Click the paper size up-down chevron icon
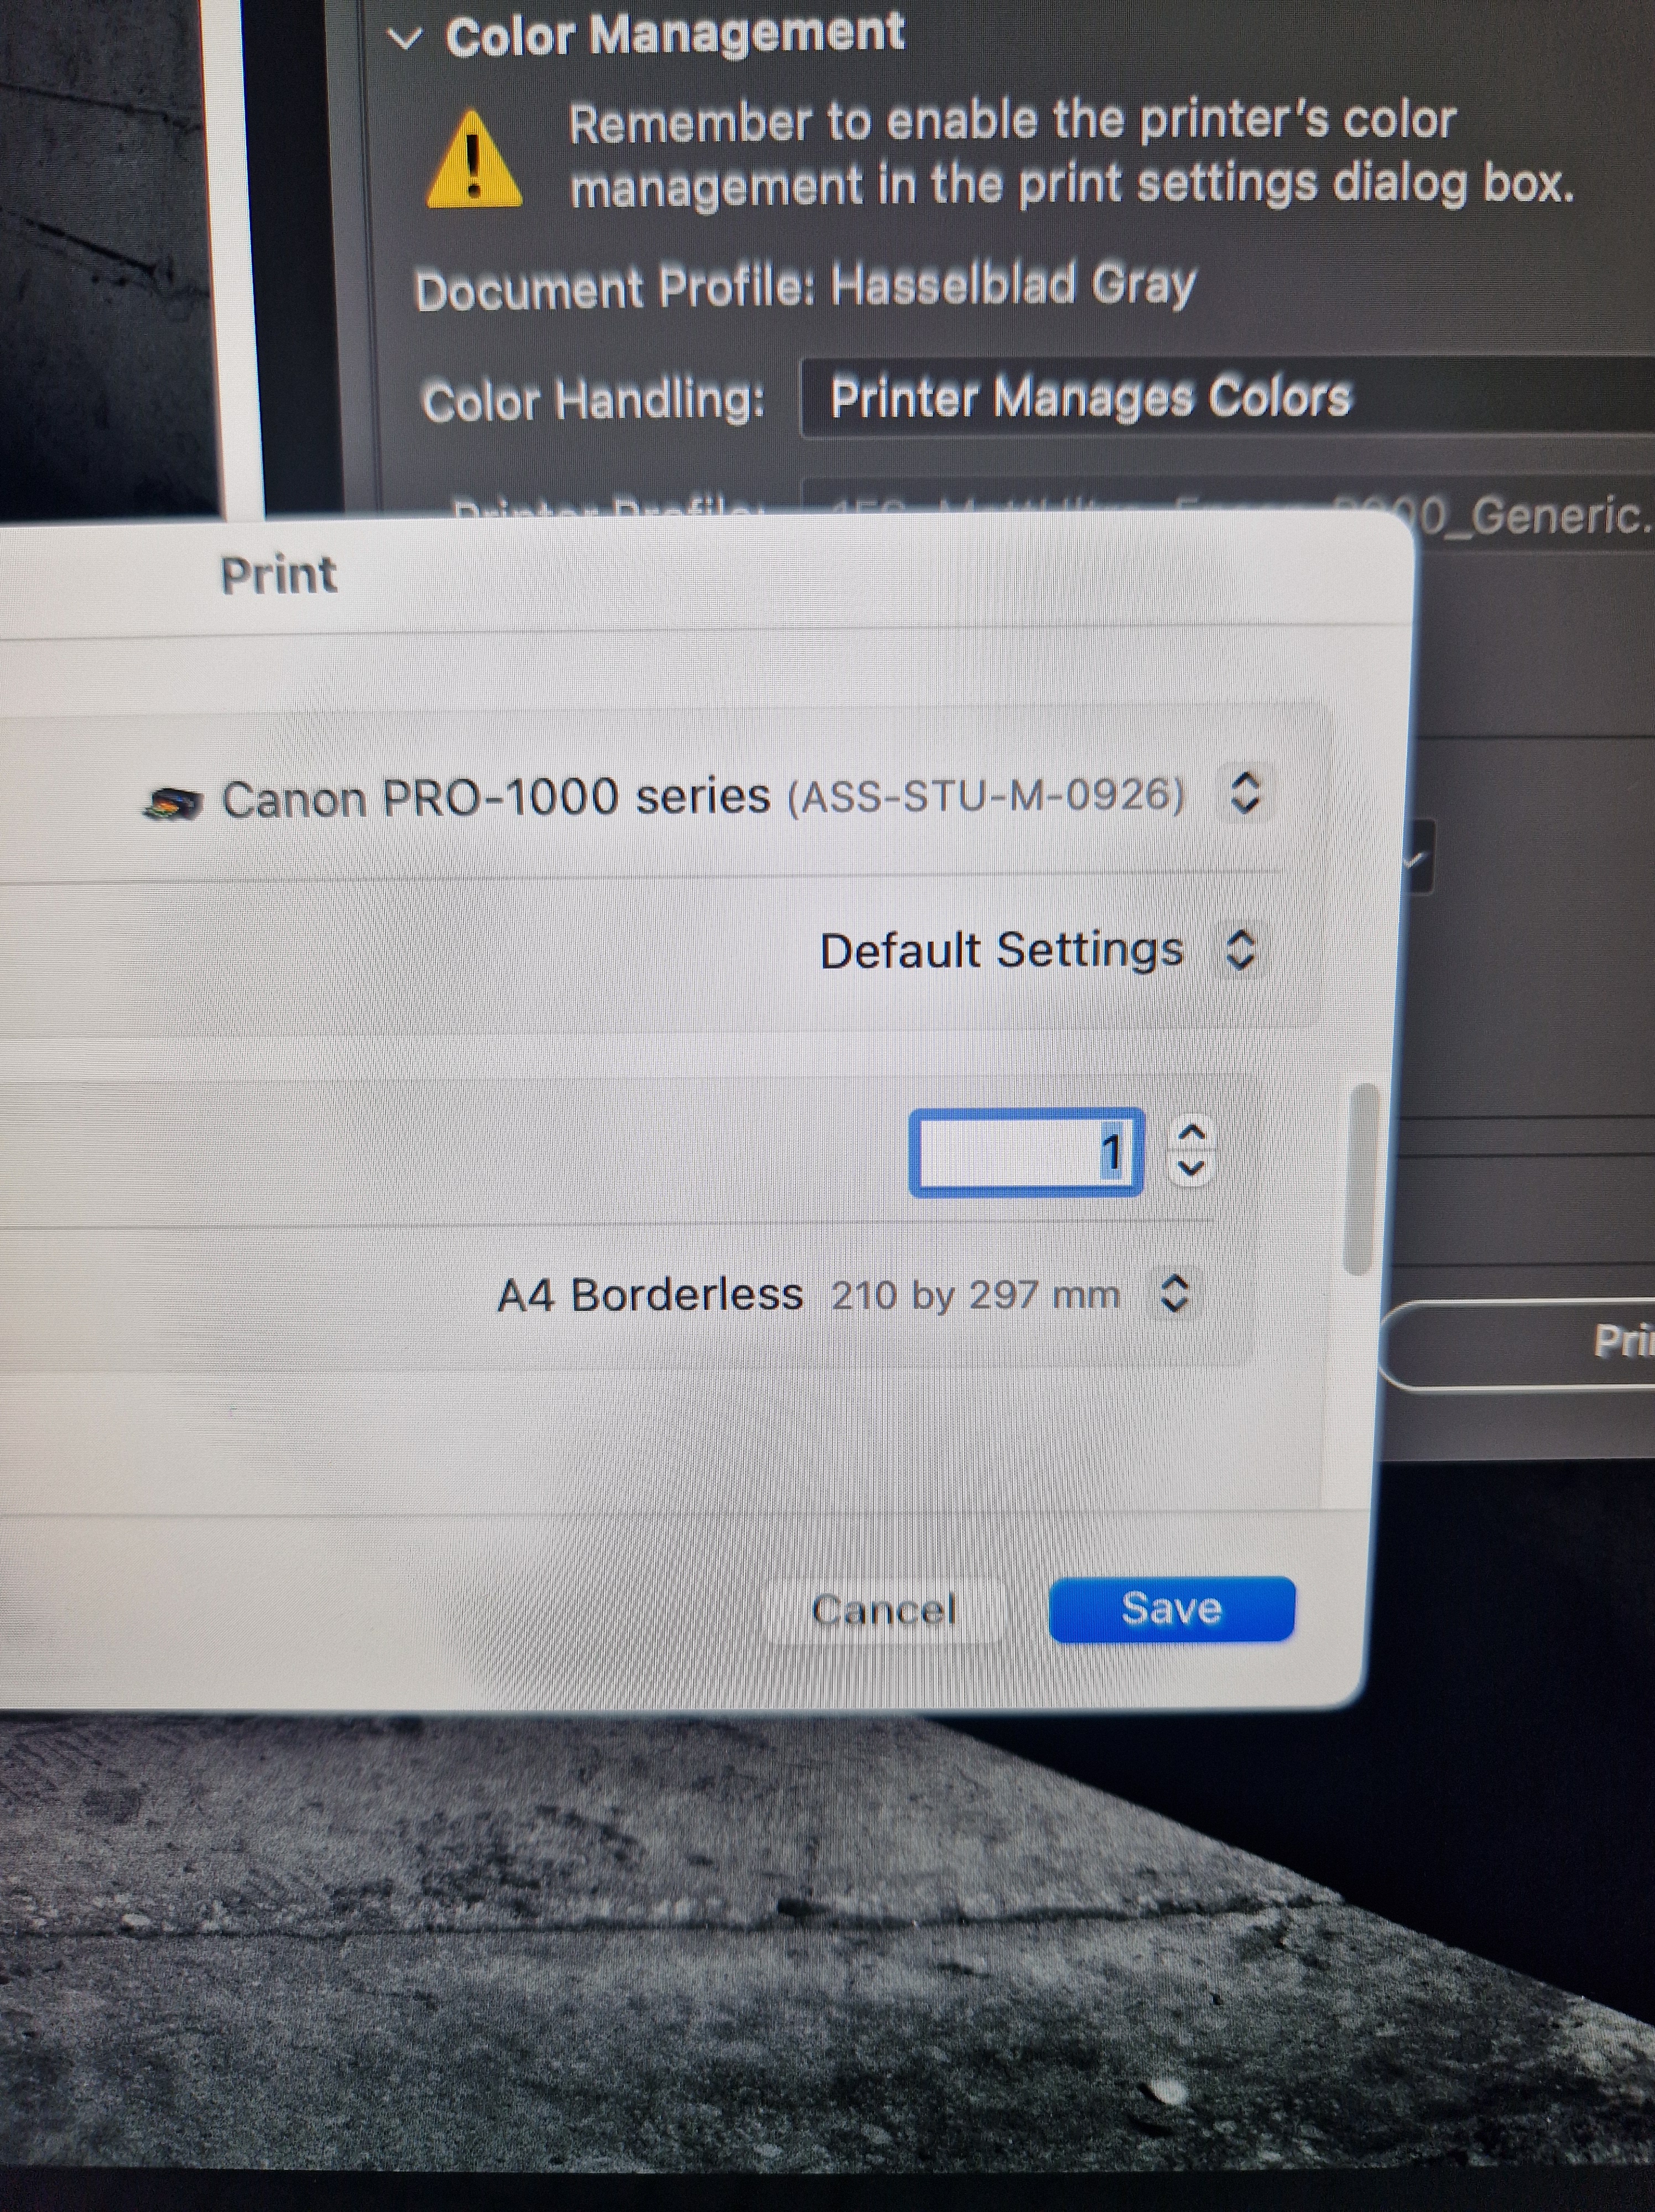Screen dimensions: 1655x2212 pyautogui.click(x=1174, y=1293)
